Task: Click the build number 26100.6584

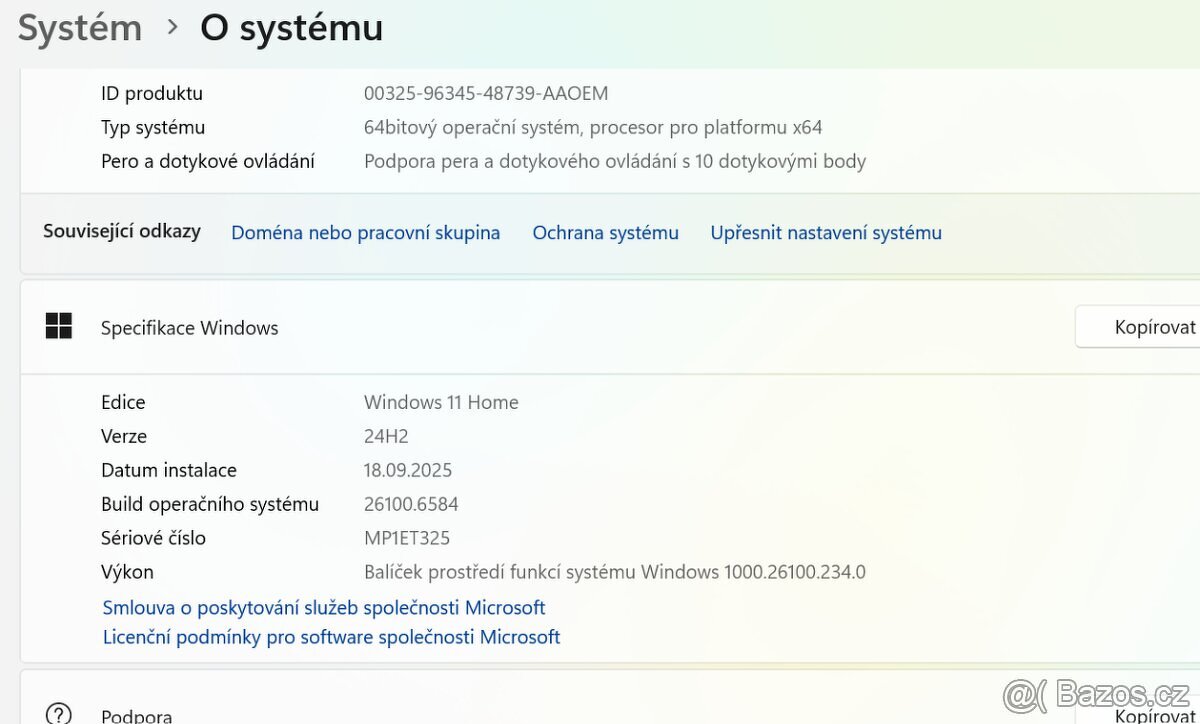Action: pos(411,504)
